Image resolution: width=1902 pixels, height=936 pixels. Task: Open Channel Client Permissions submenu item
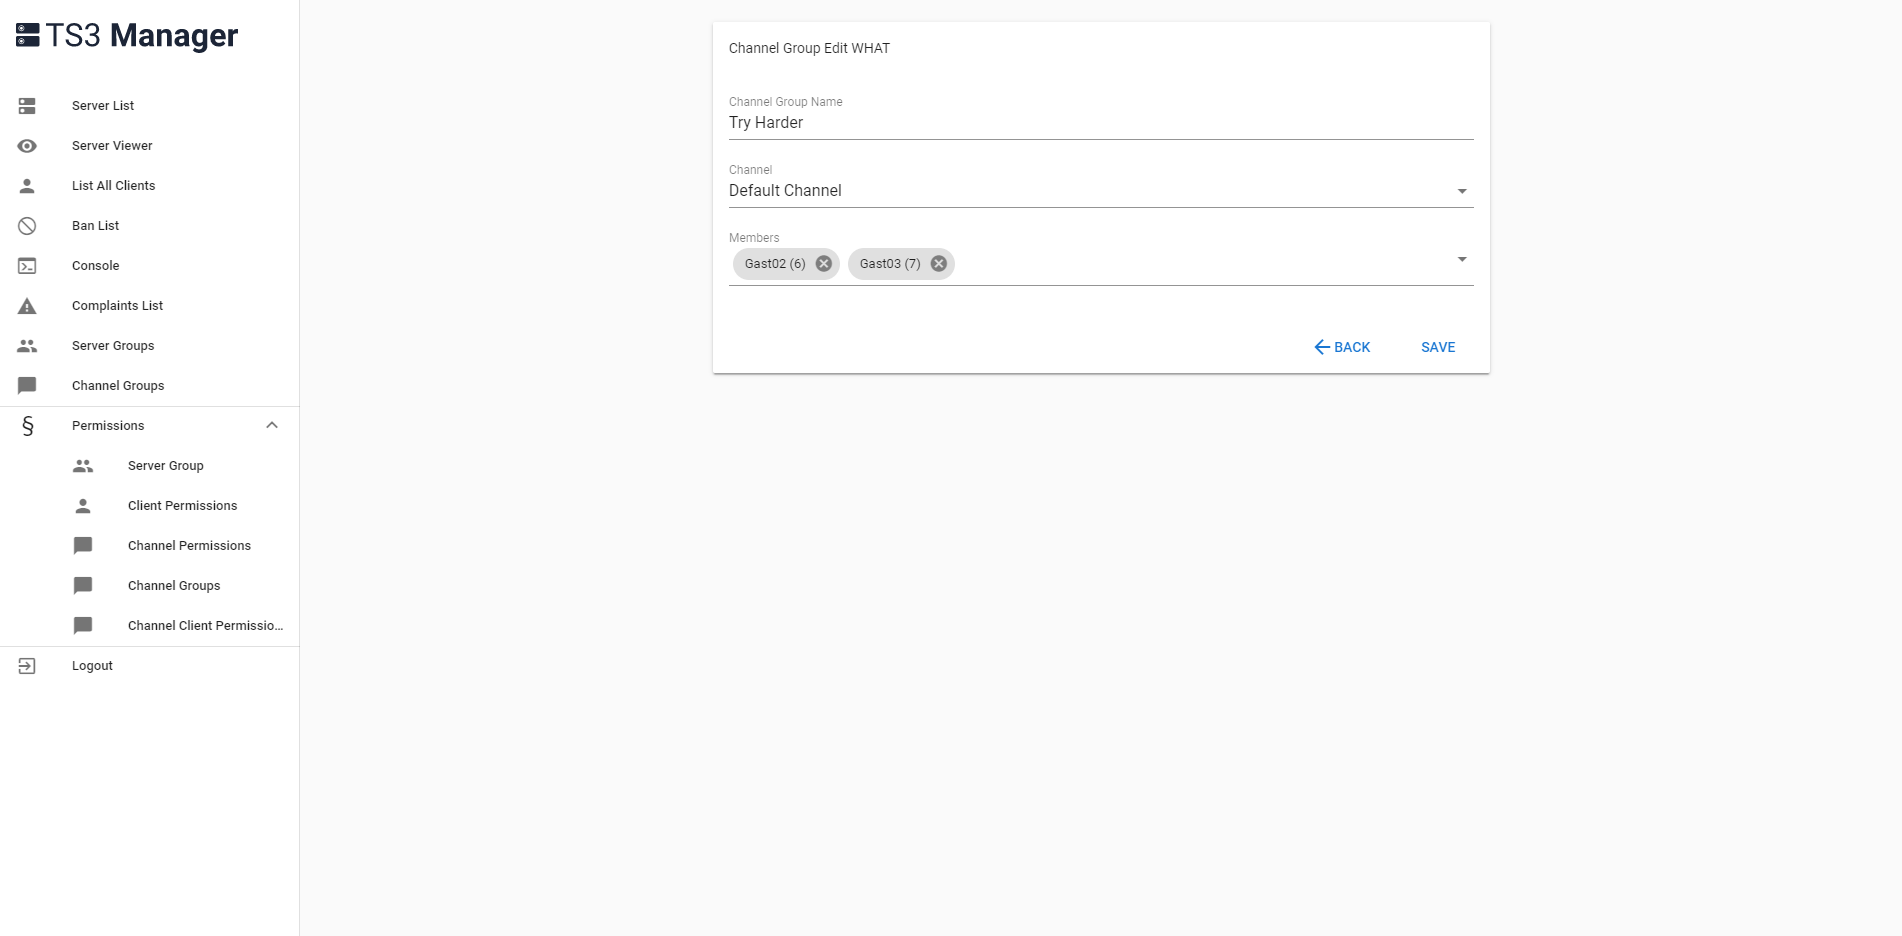click(x=205, y=626)
